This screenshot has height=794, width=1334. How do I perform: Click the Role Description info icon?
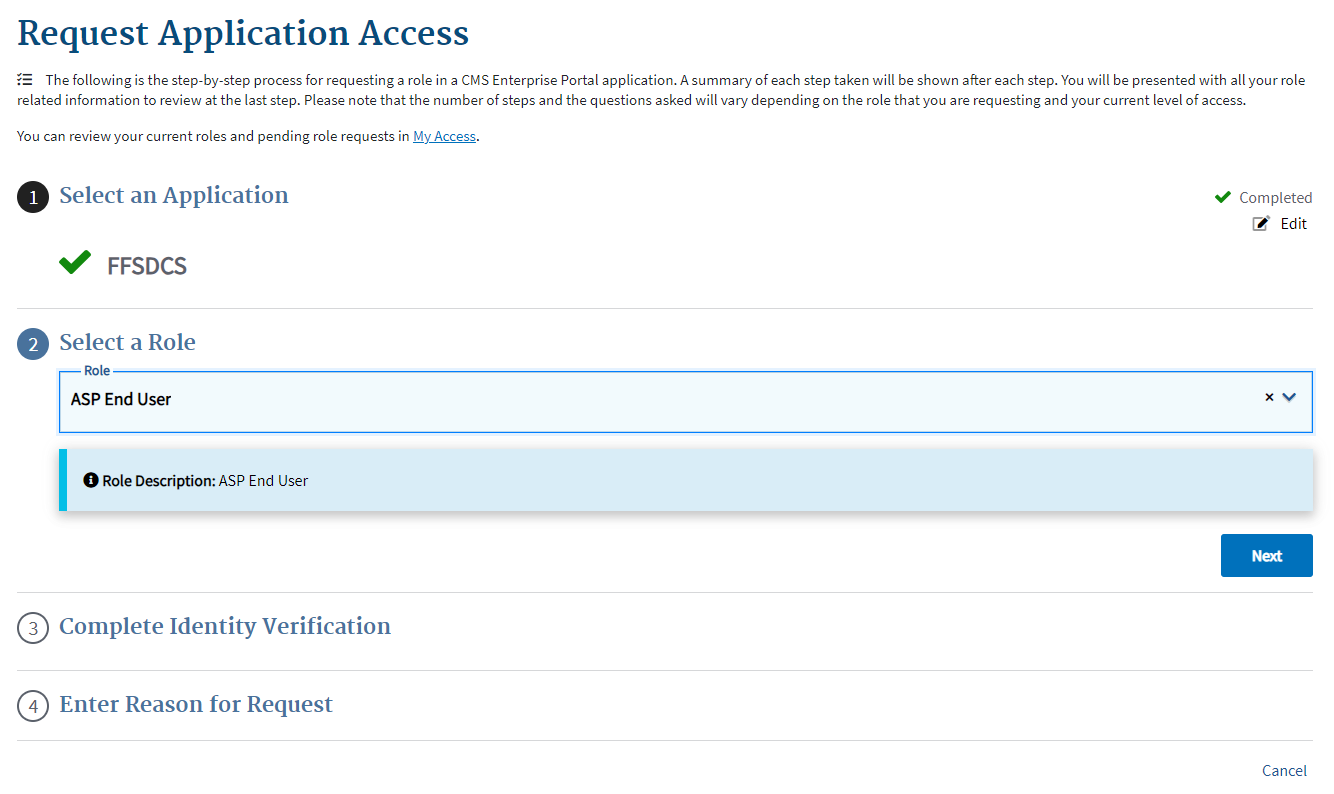click(x=91, y=480)
